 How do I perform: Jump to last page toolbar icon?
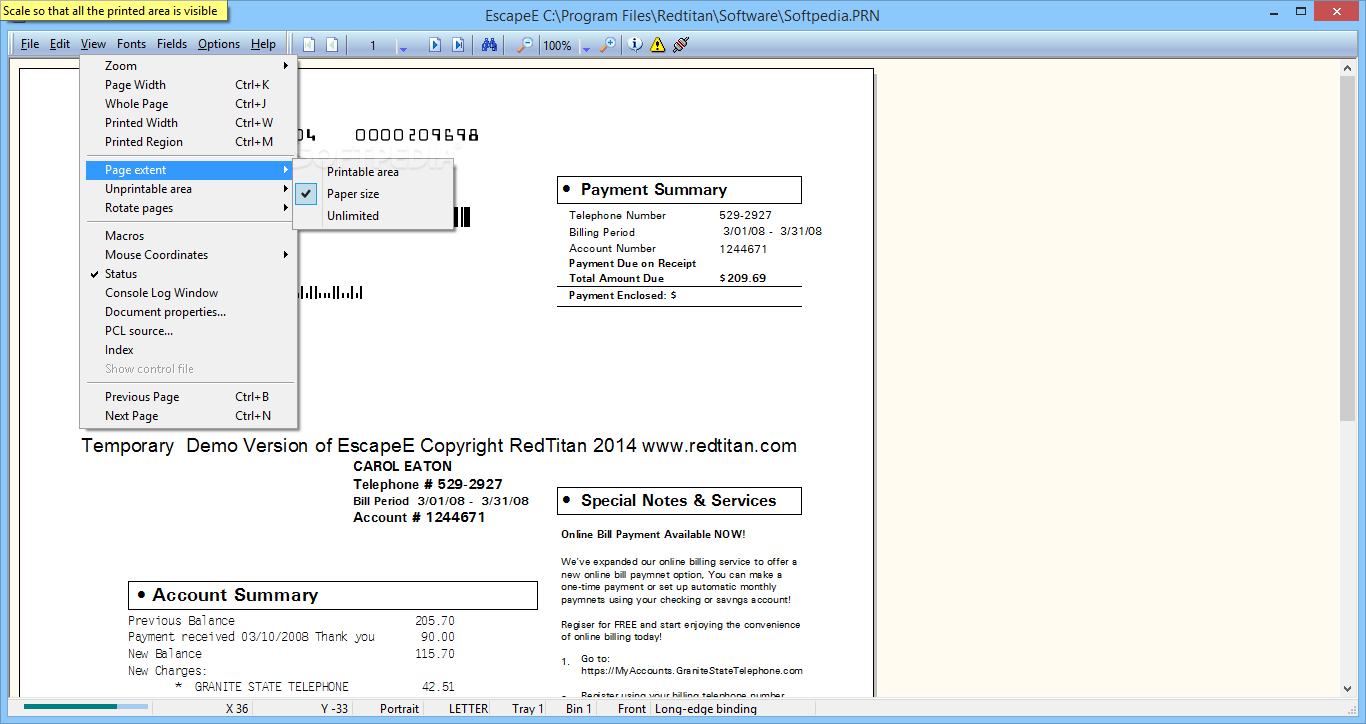coord(458,45)
